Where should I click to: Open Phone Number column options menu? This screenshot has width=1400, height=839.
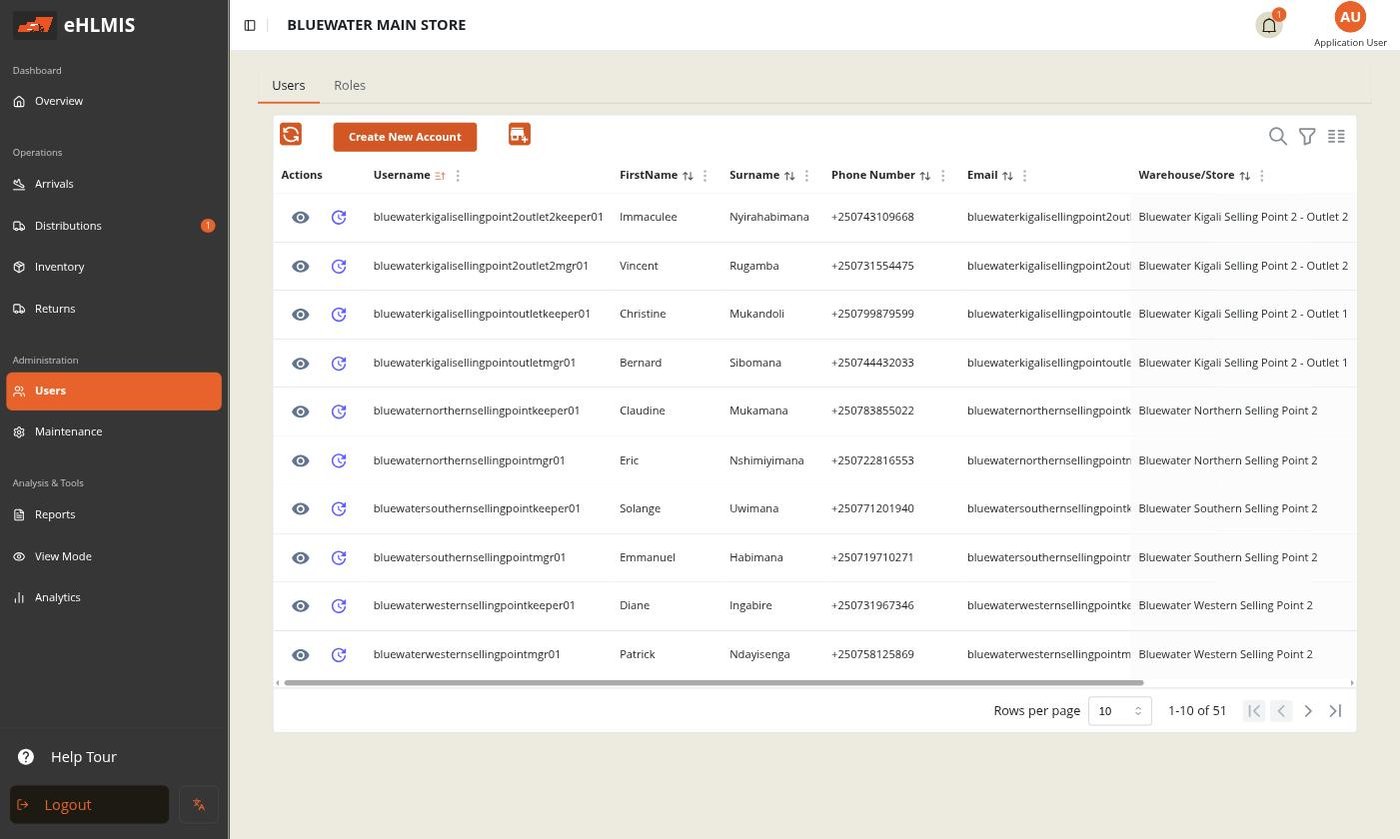point(943,176)
